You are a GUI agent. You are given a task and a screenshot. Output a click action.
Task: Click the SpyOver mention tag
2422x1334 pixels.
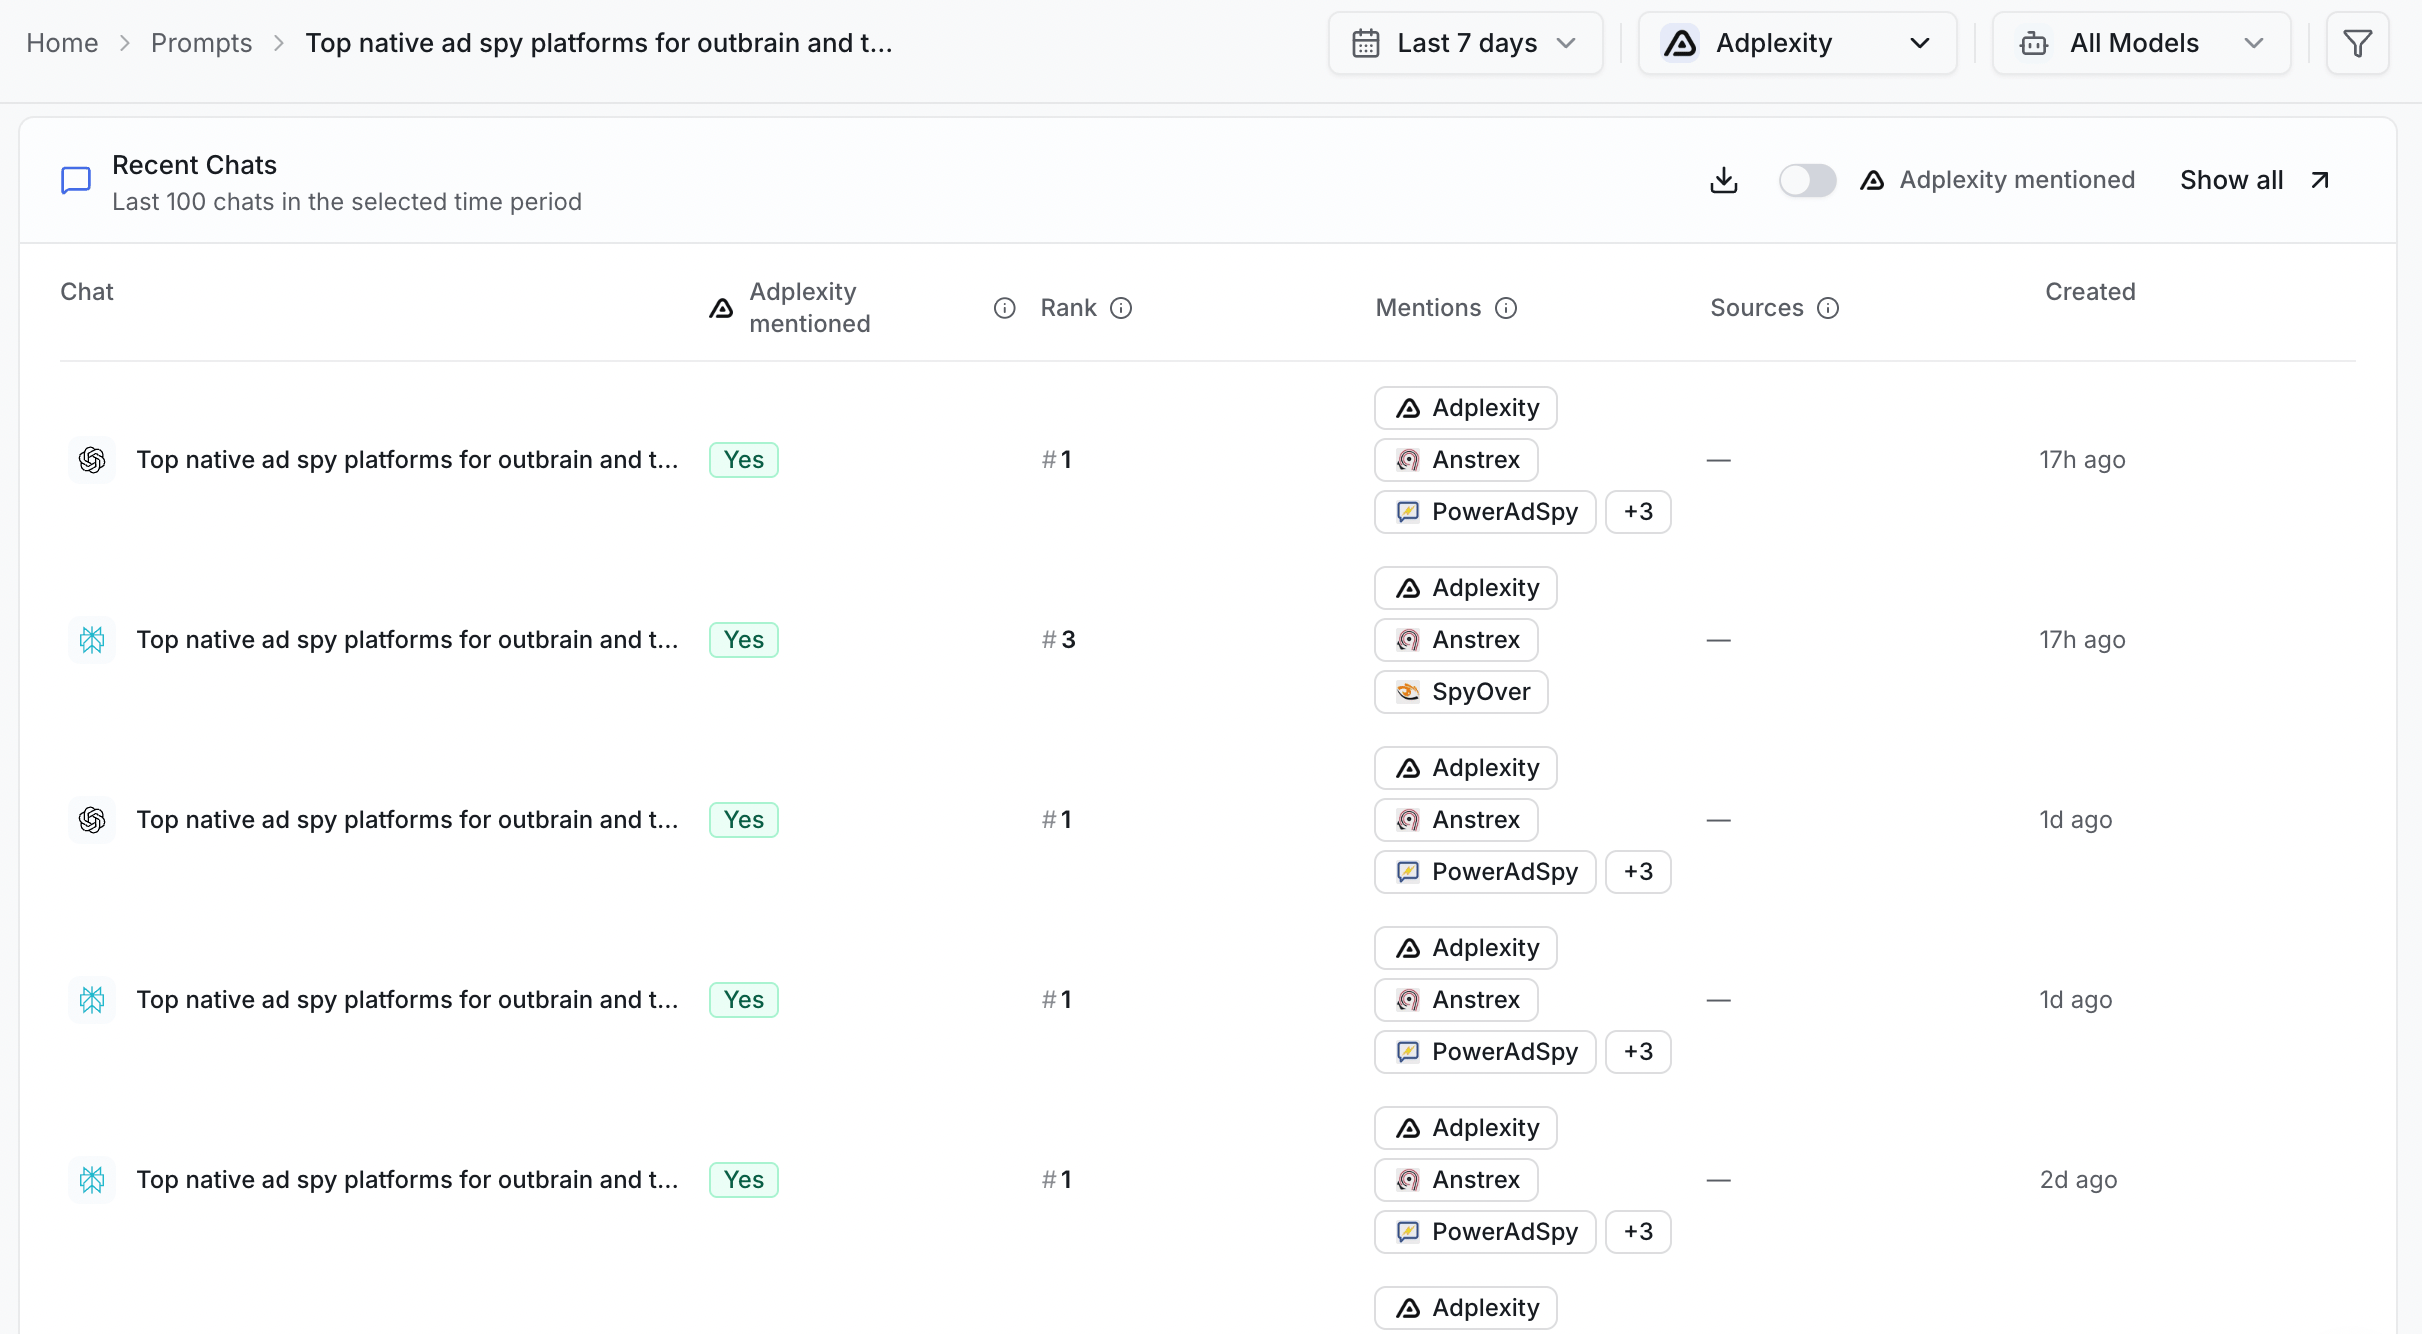(1461, 692)
